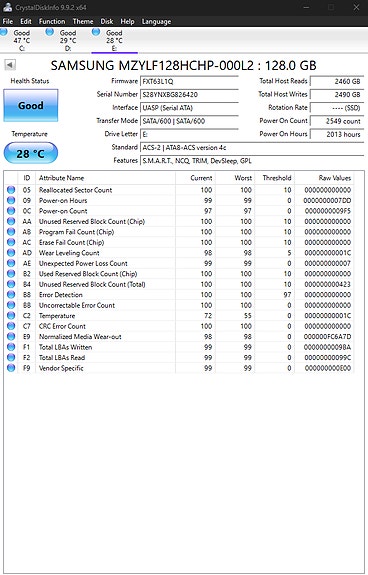Switch to the Good 47 °C C: disk tab

[22, 40]
